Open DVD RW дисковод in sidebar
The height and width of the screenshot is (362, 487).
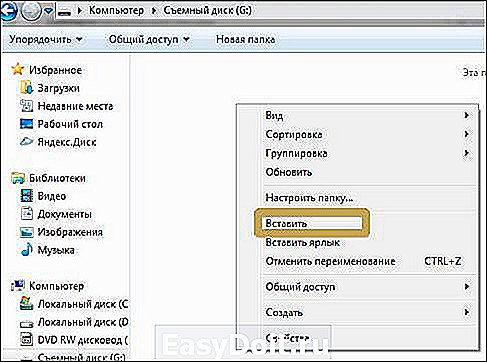[83, 340]
